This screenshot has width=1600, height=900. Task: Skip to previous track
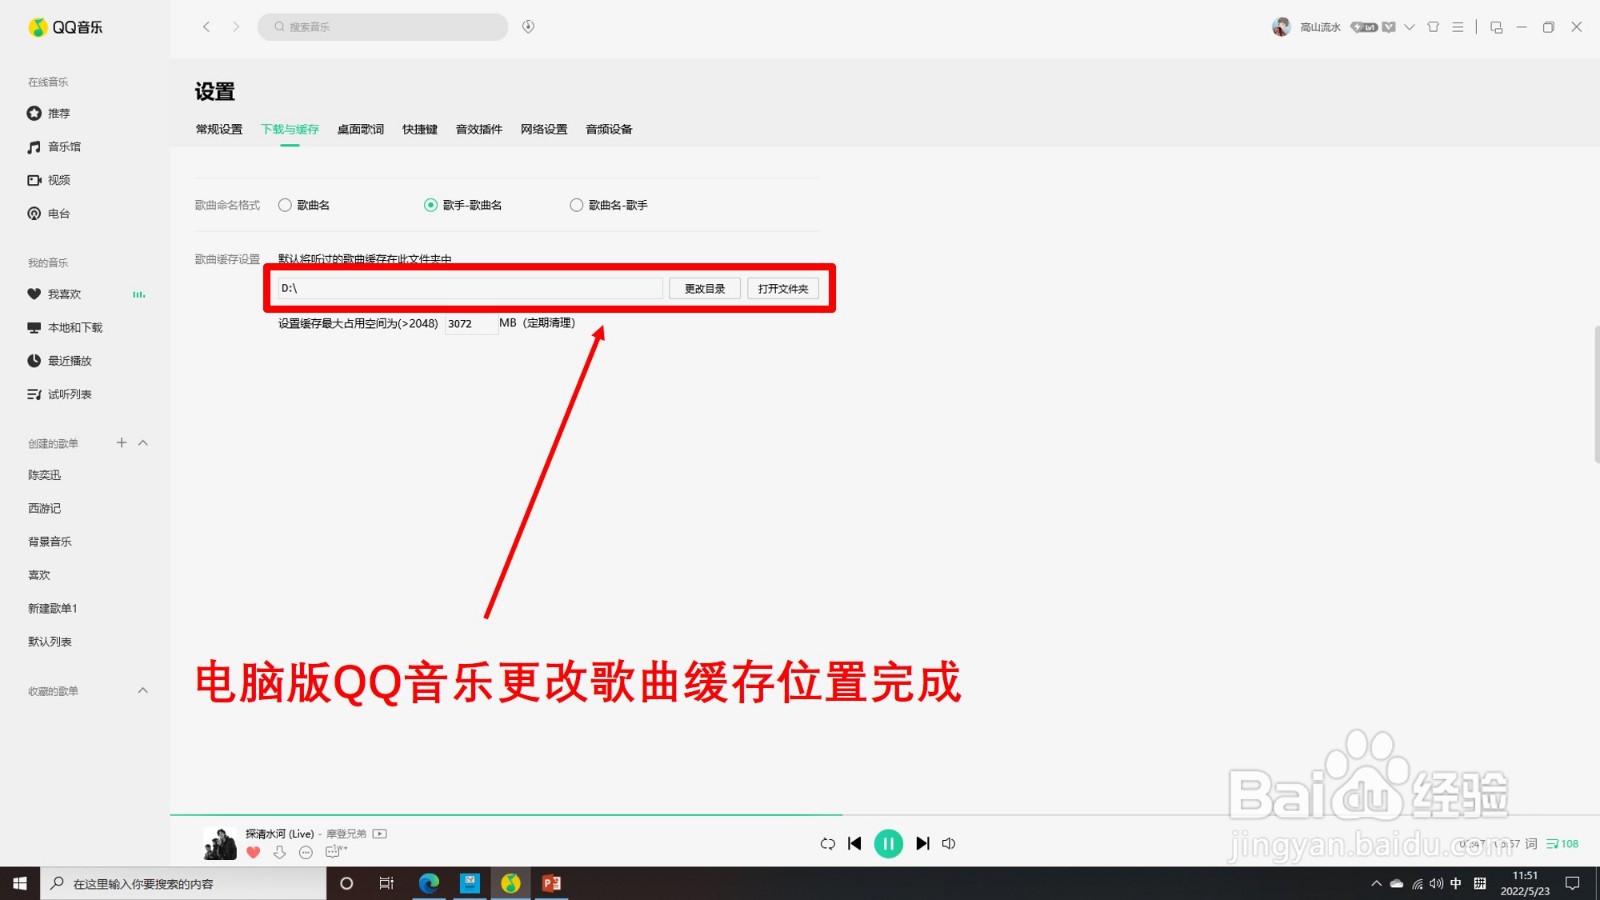(x=855, y=844)
